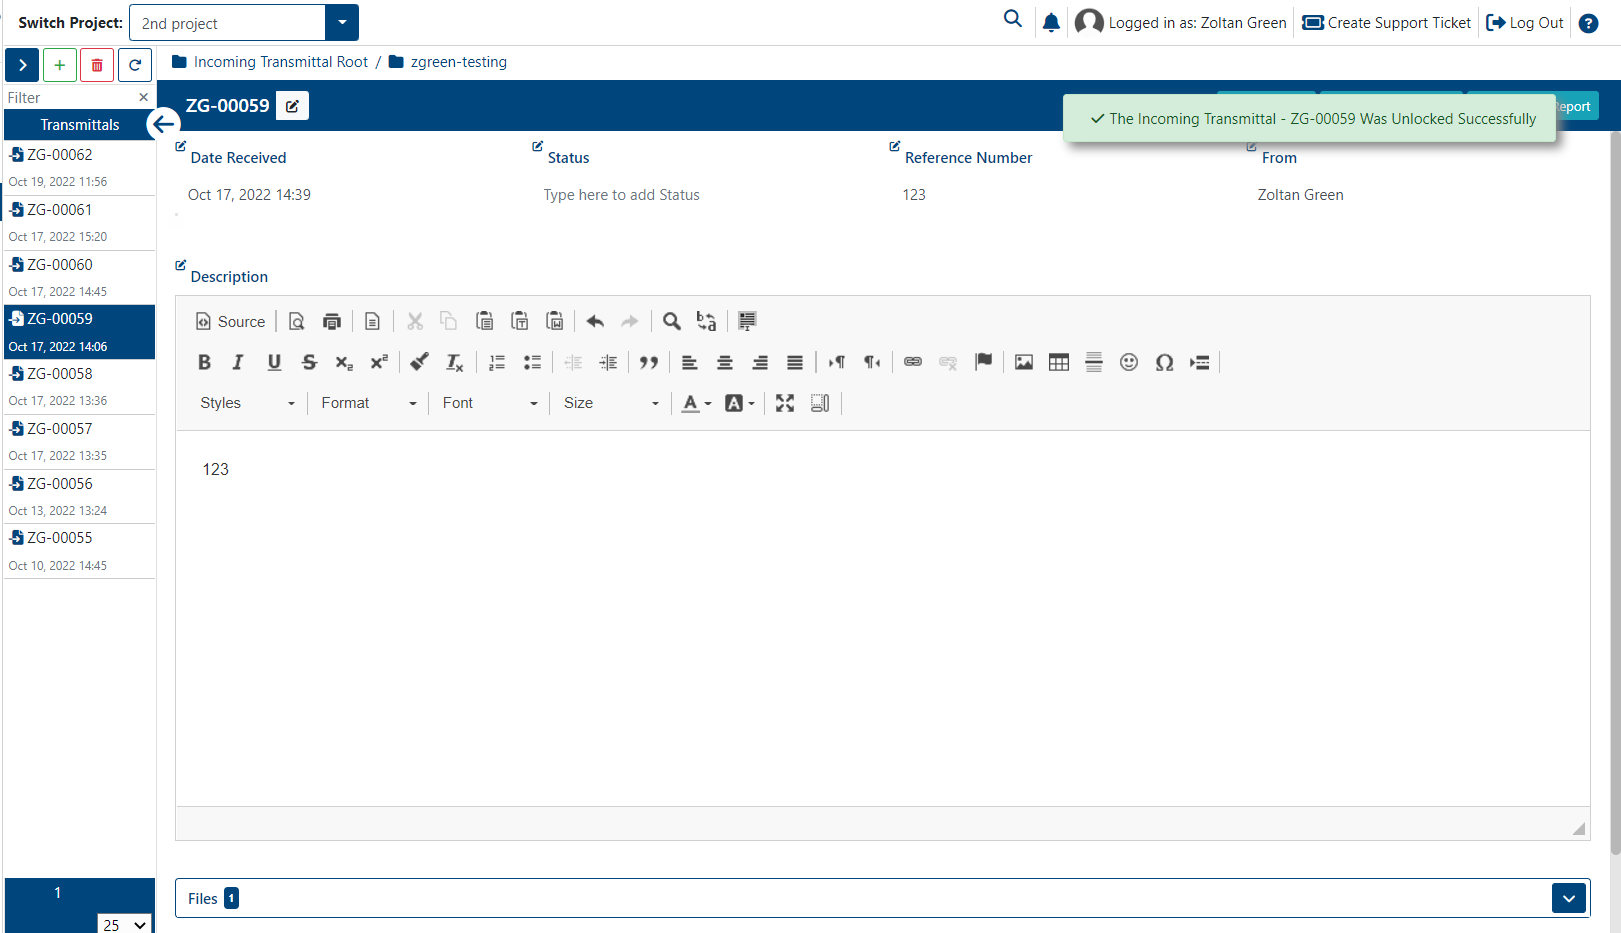1621x933 pixels.
Task: Open the editor Find magnifier icon
Action: tap(672, 321)
